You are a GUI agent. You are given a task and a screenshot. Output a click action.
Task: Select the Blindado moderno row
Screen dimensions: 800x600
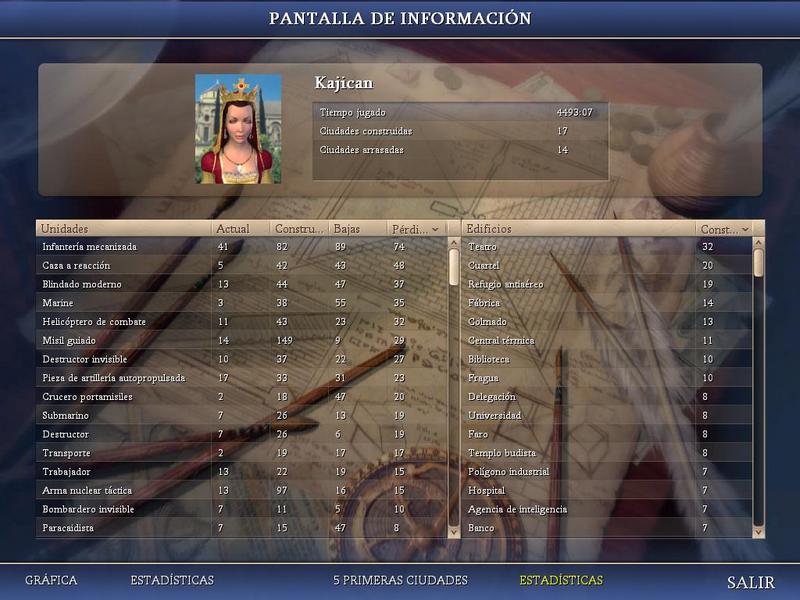pyautogui.click(x=242, y=284)
